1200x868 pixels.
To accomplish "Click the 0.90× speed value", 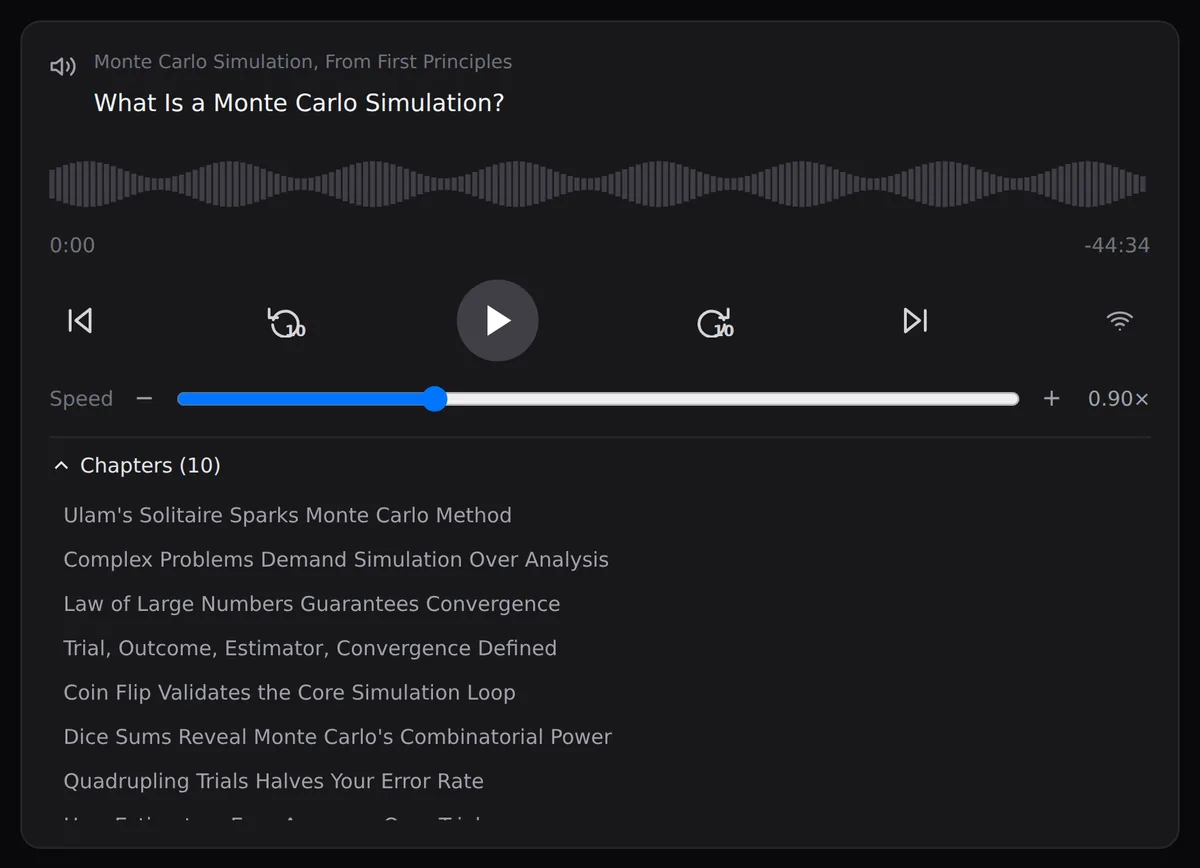I will [1119, 398].
